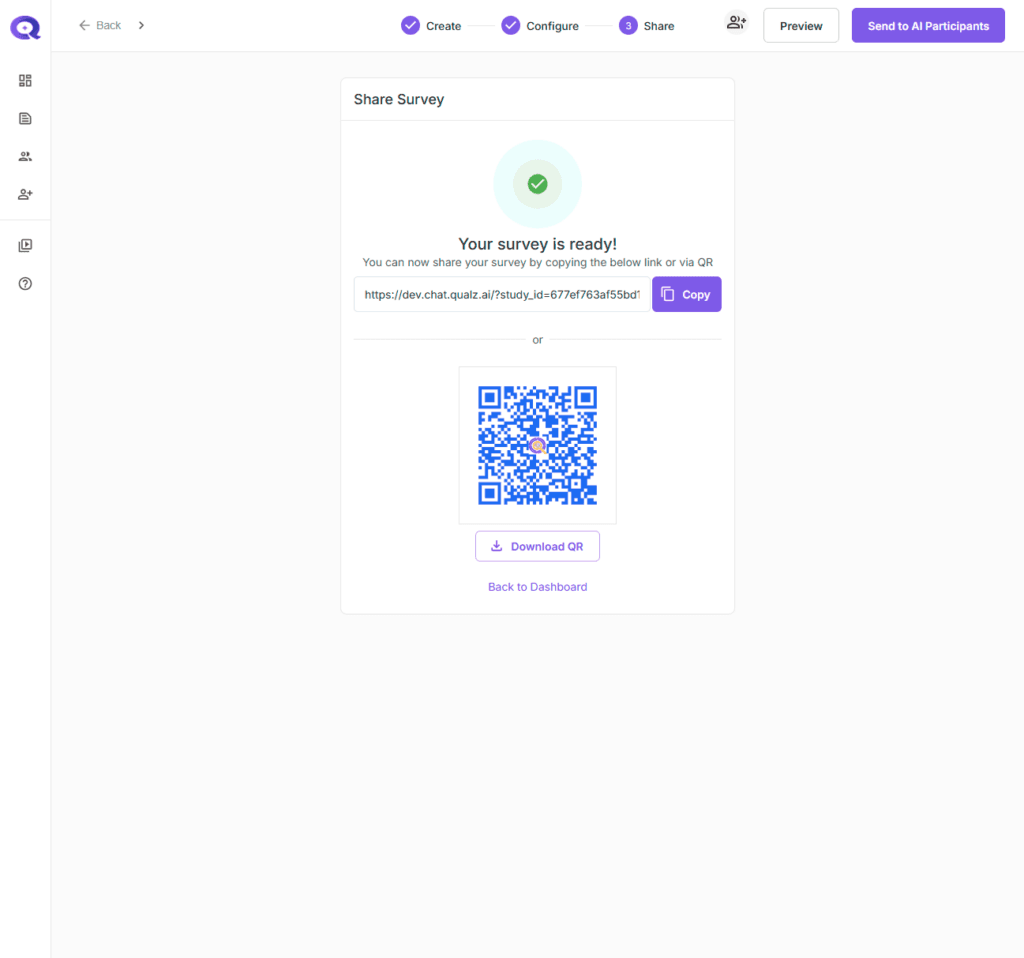Click inside the survey link URL field

pos(501,295)
